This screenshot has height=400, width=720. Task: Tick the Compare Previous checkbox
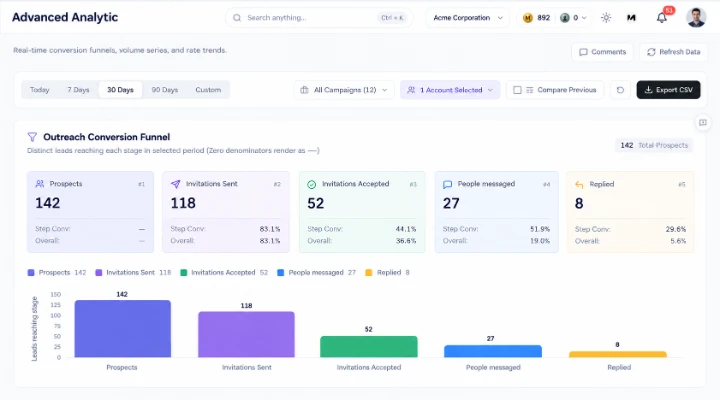point(517,90)
